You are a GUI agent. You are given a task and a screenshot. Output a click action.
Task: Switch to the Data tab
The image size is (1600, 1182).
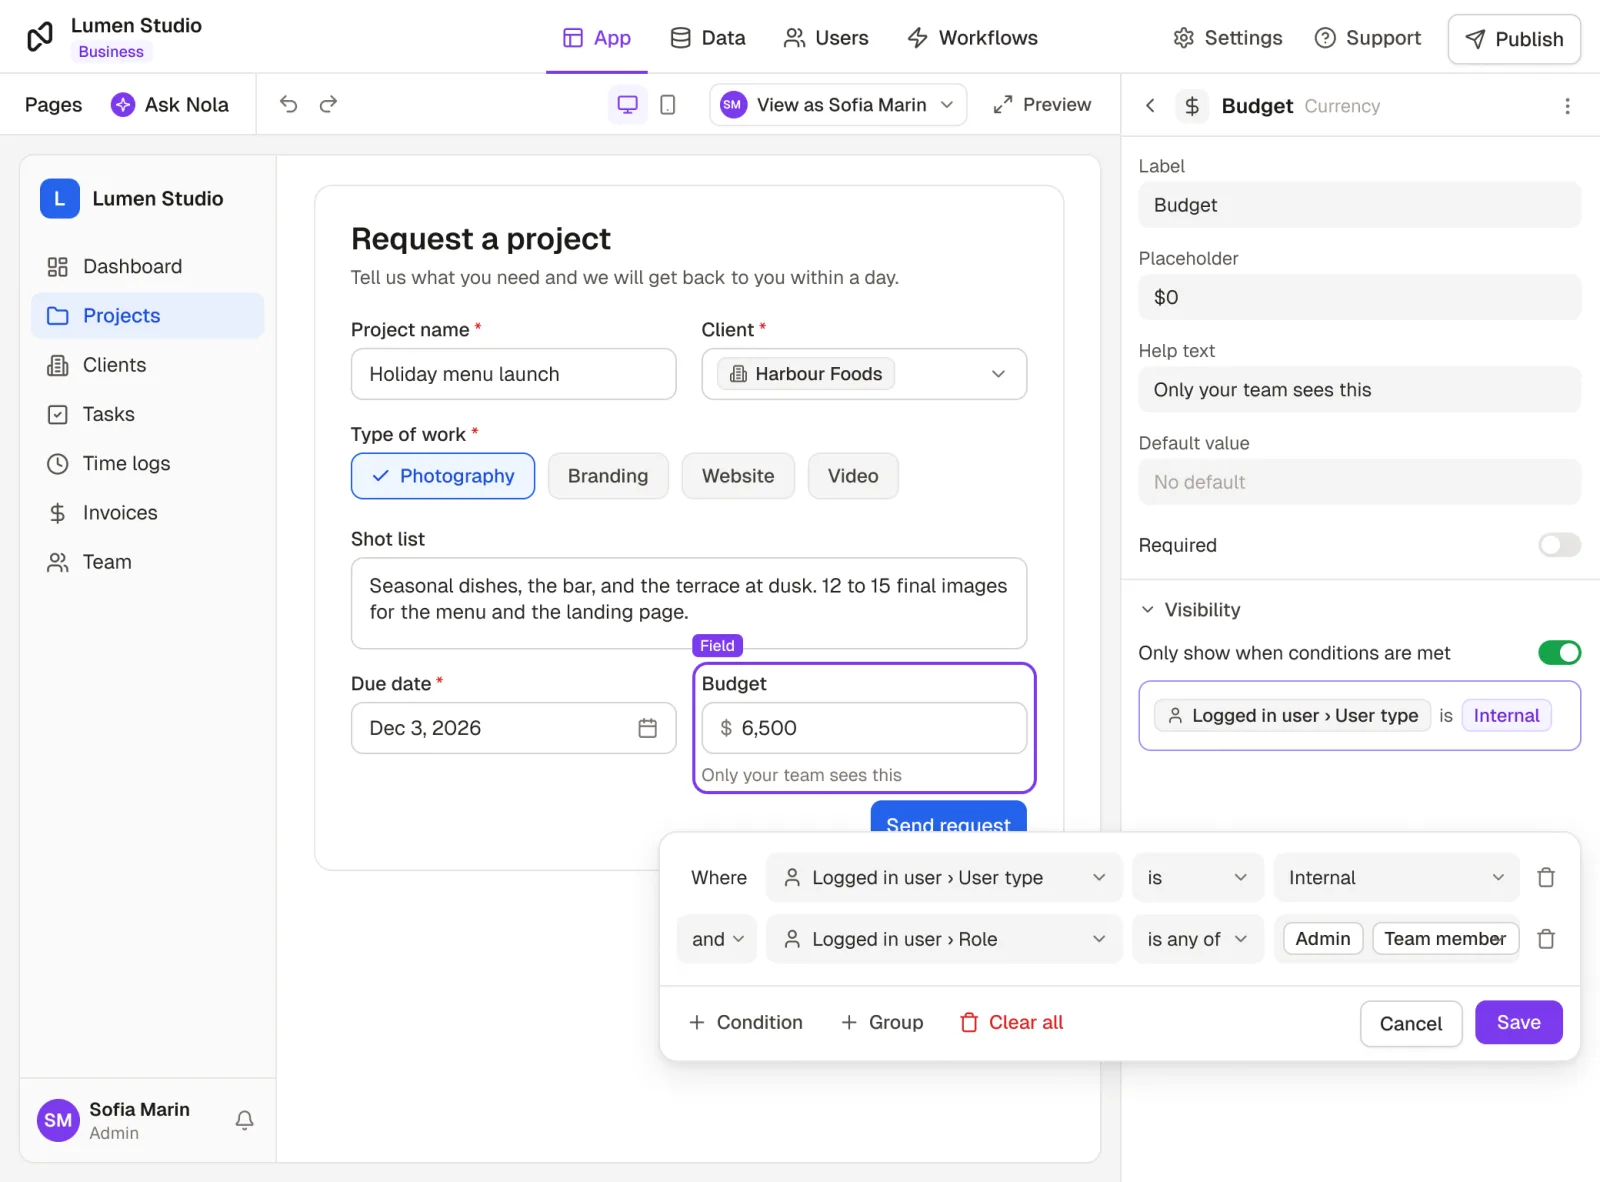707,38
